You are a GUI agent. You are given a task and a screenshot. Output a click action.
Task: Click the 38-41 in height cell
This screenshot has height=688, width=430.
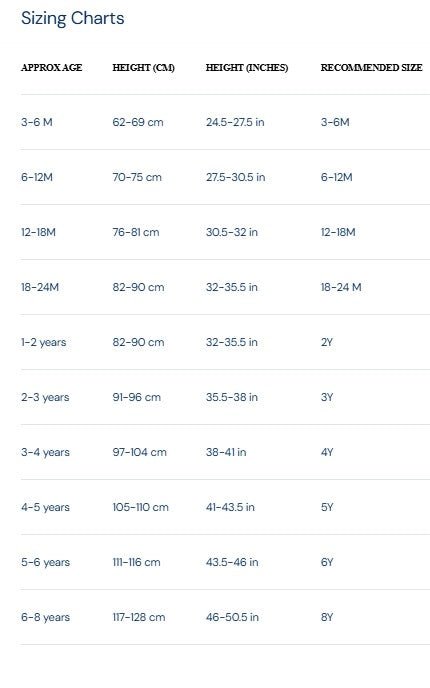coord(226,452)
